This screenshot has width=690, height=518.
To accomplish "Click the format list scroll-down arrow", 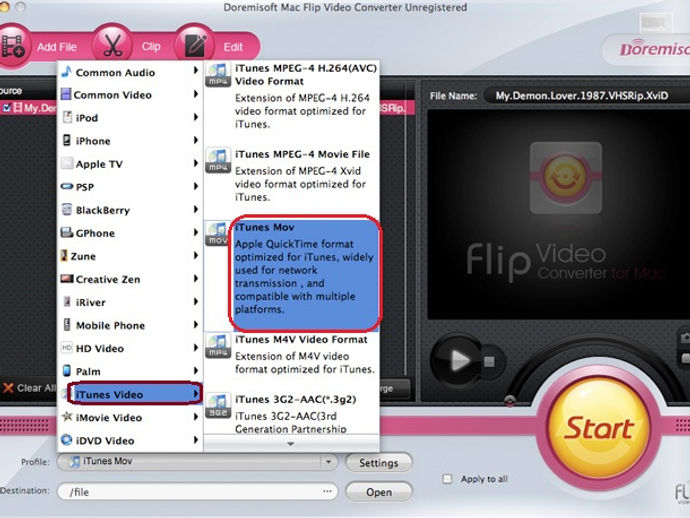I will tap(290, 444).
